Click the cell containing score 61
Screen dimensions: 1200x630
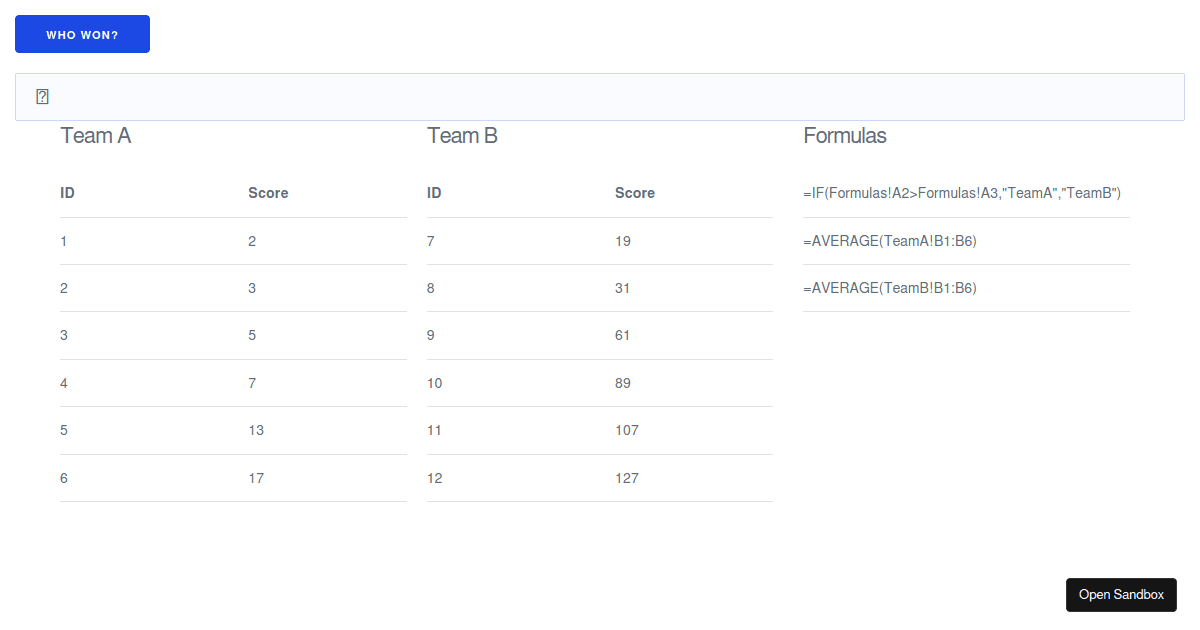622,335
